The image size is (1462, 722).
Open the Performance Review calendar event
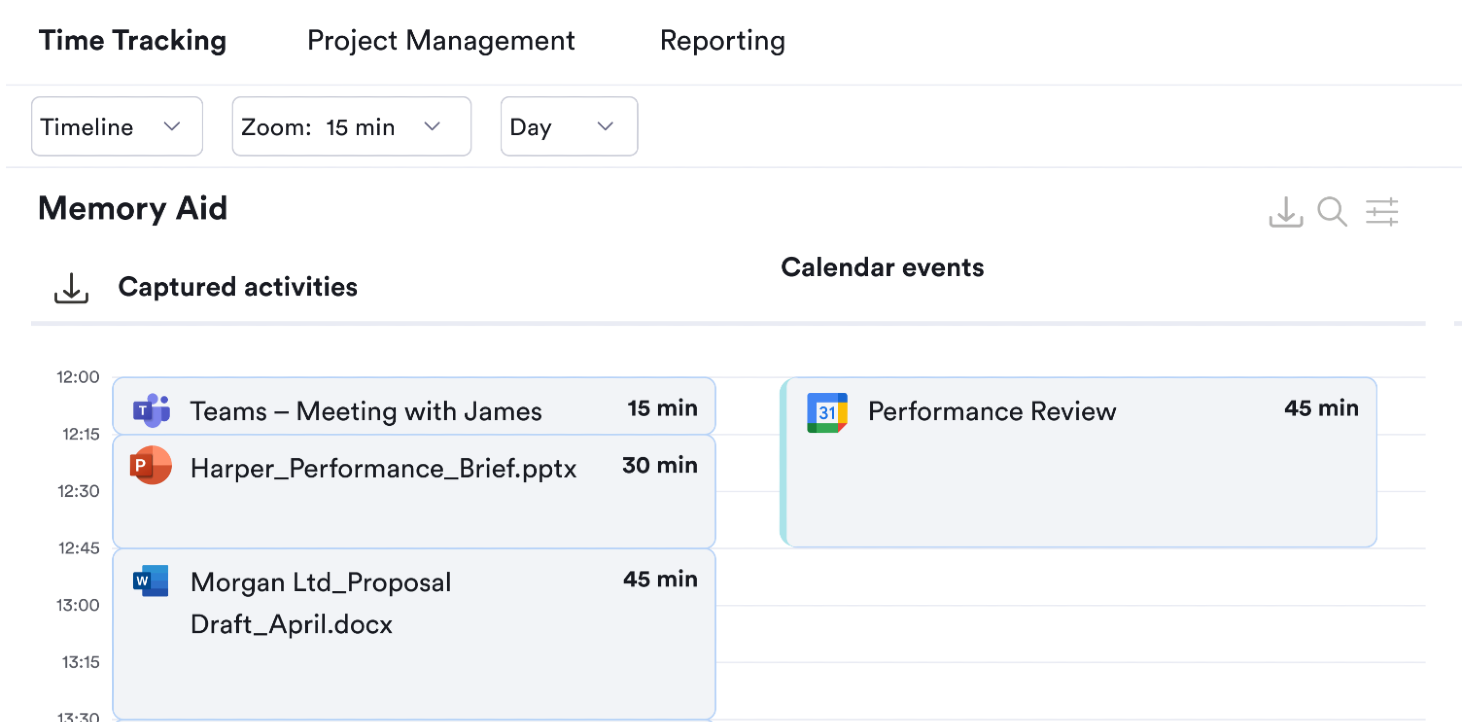[x=1078, y=462]
